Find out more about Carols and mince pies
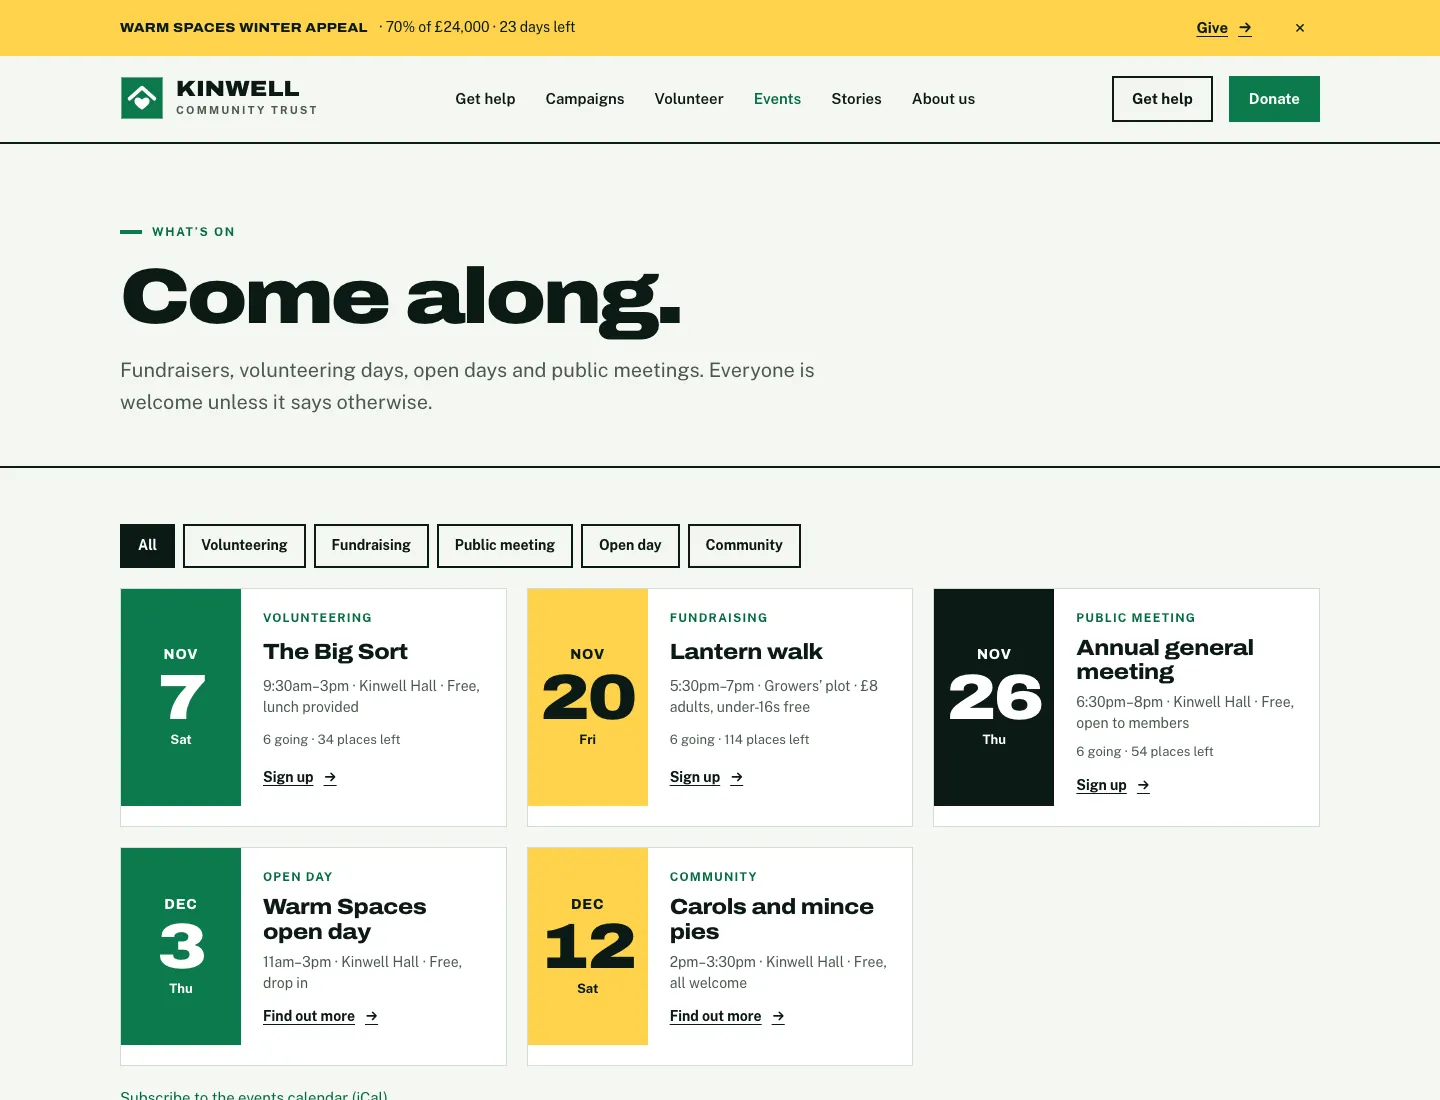This screenshot has height=1100, width=1440. (x=727, y=1016)
